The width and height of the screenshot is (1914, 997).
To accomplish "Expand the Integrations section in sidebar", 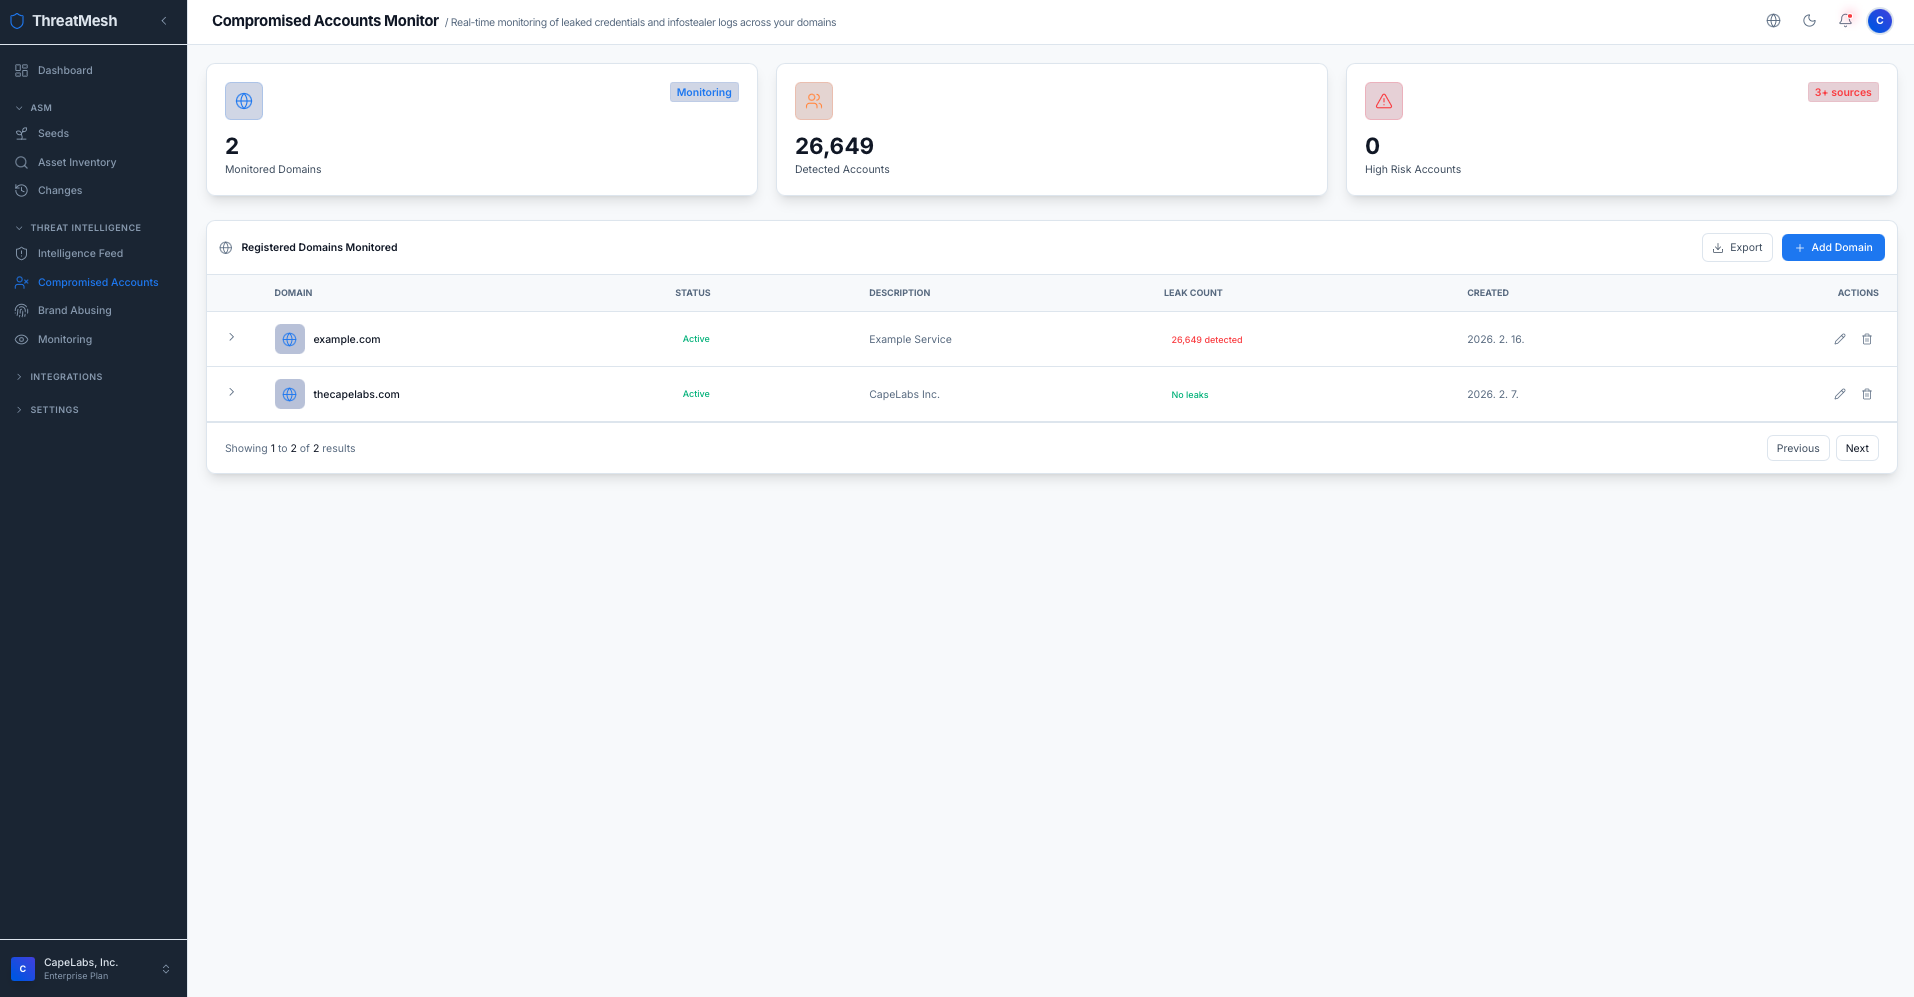I will [x=18, y=376].
